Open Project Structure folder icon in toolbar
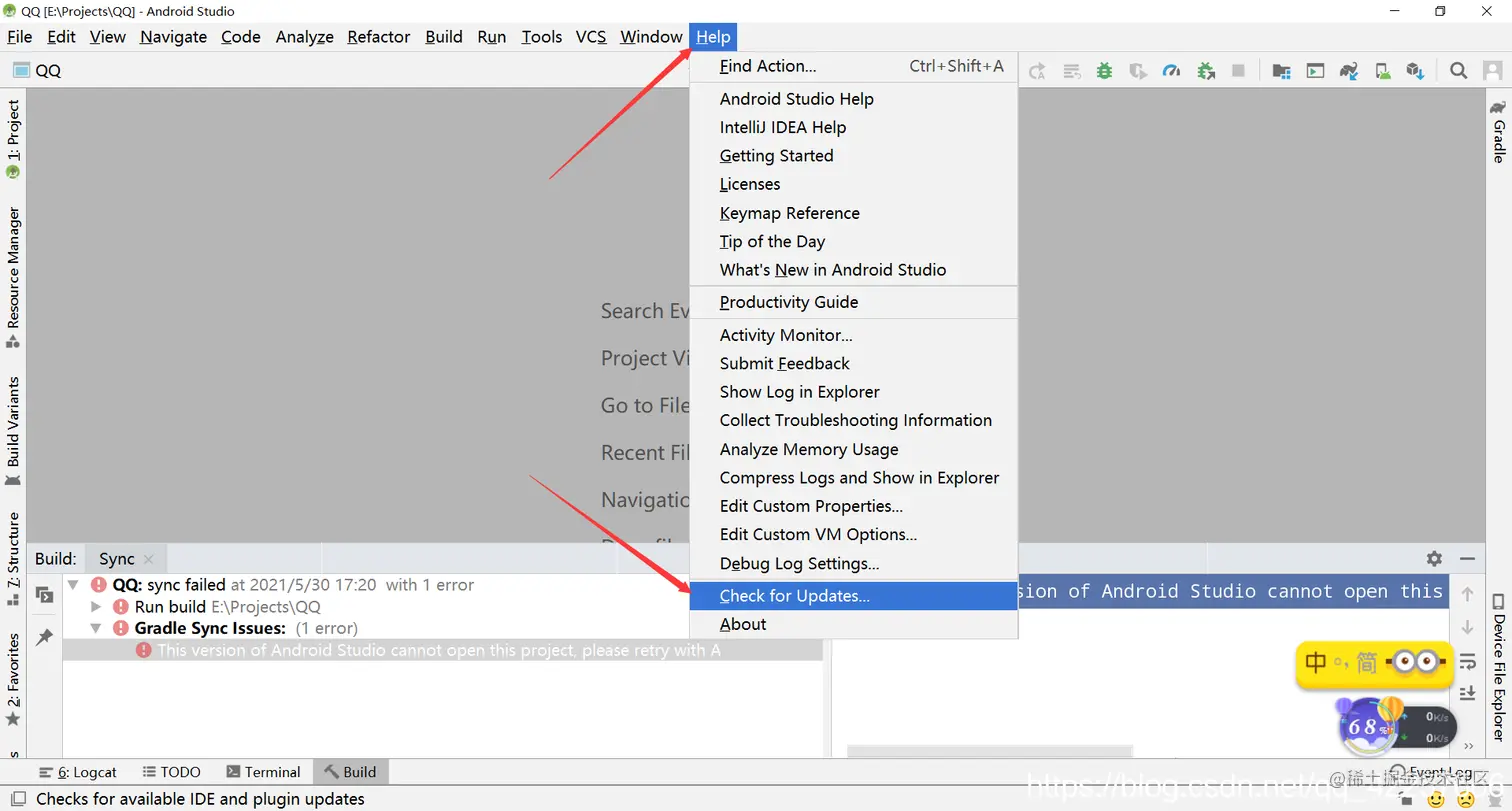1512x811 pixels. [x=1281, y=70]
